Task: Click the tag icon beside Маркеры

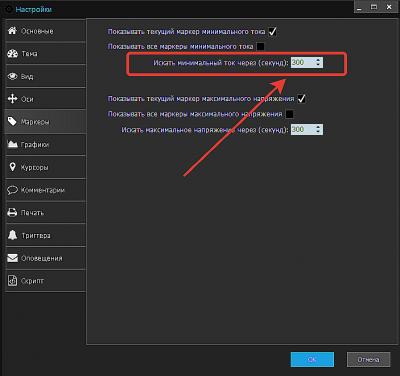Action: click(x=12, y=122)
